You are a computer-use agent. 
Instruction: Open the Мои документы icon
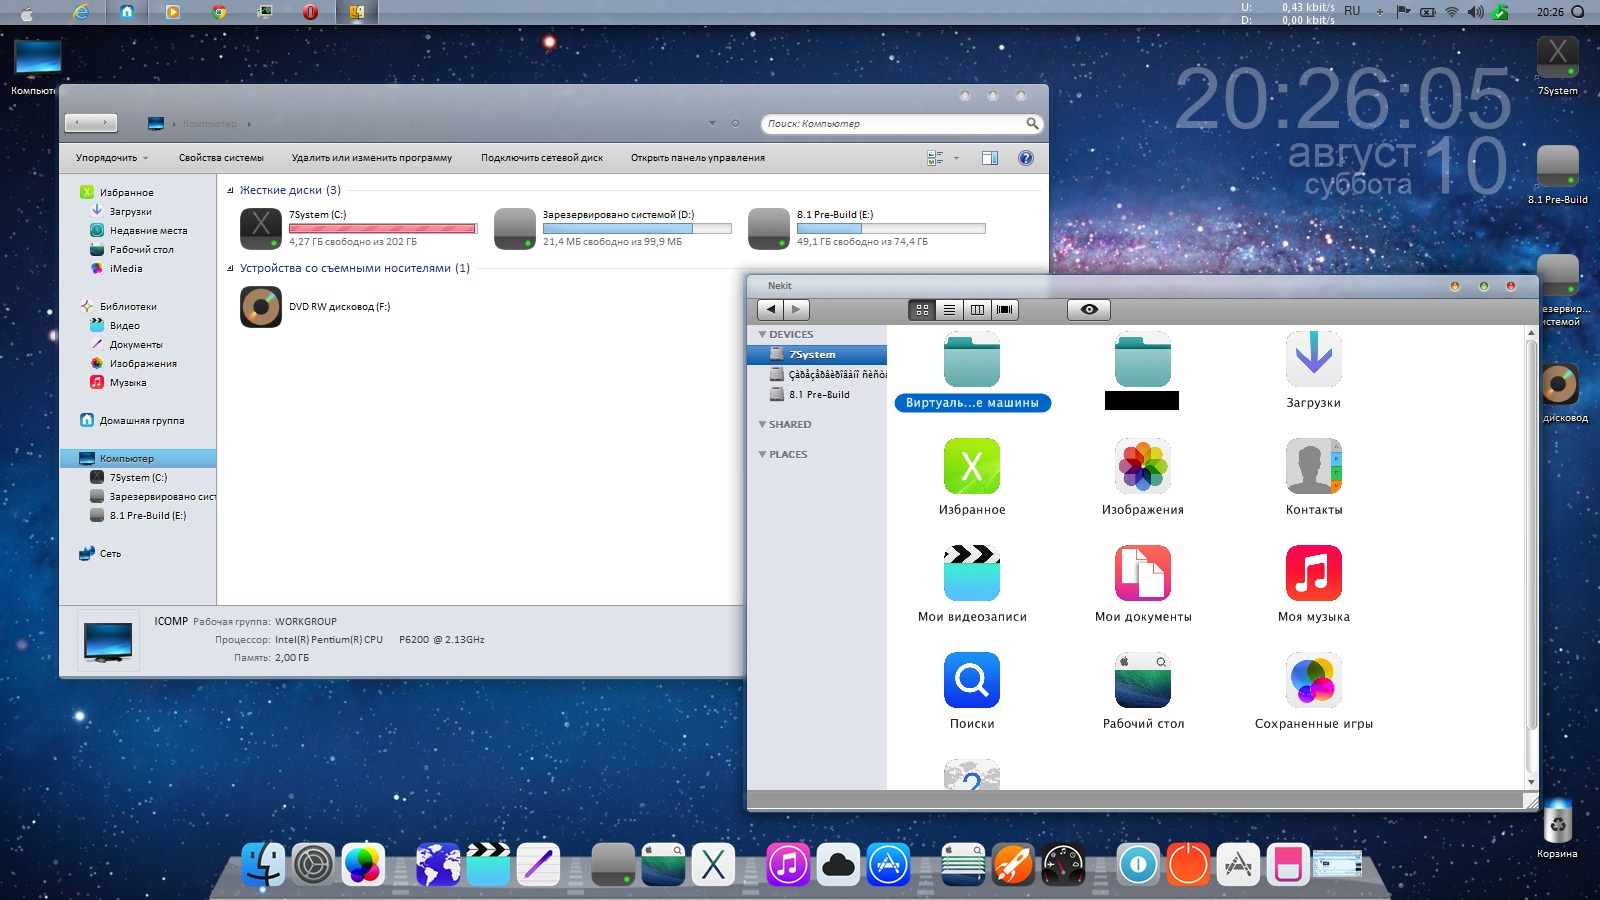coord(1142,573)
